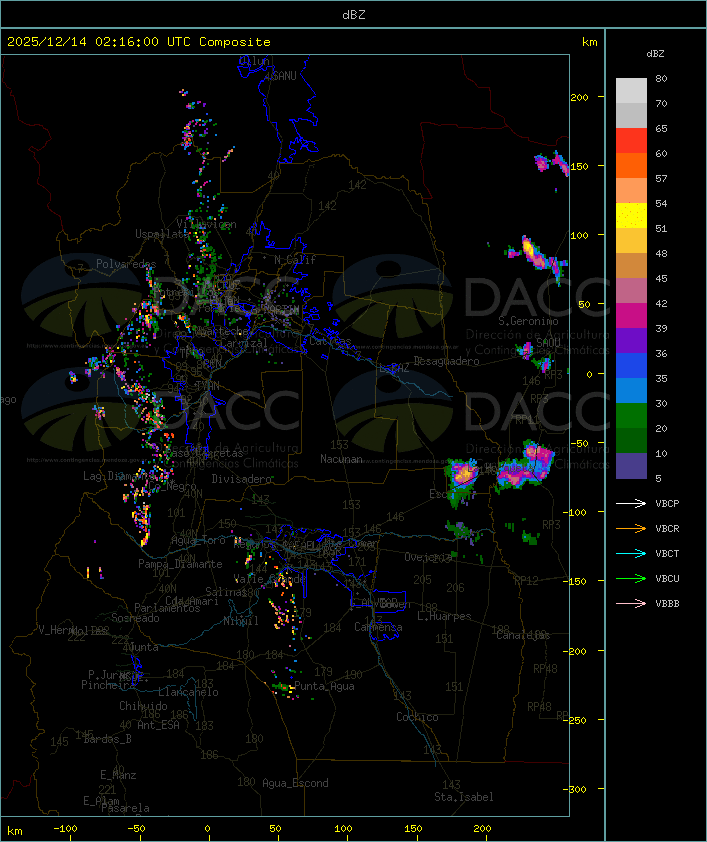Click the 80 value on the color scale
Screen dimensions: 707x842
click(661, 78)
